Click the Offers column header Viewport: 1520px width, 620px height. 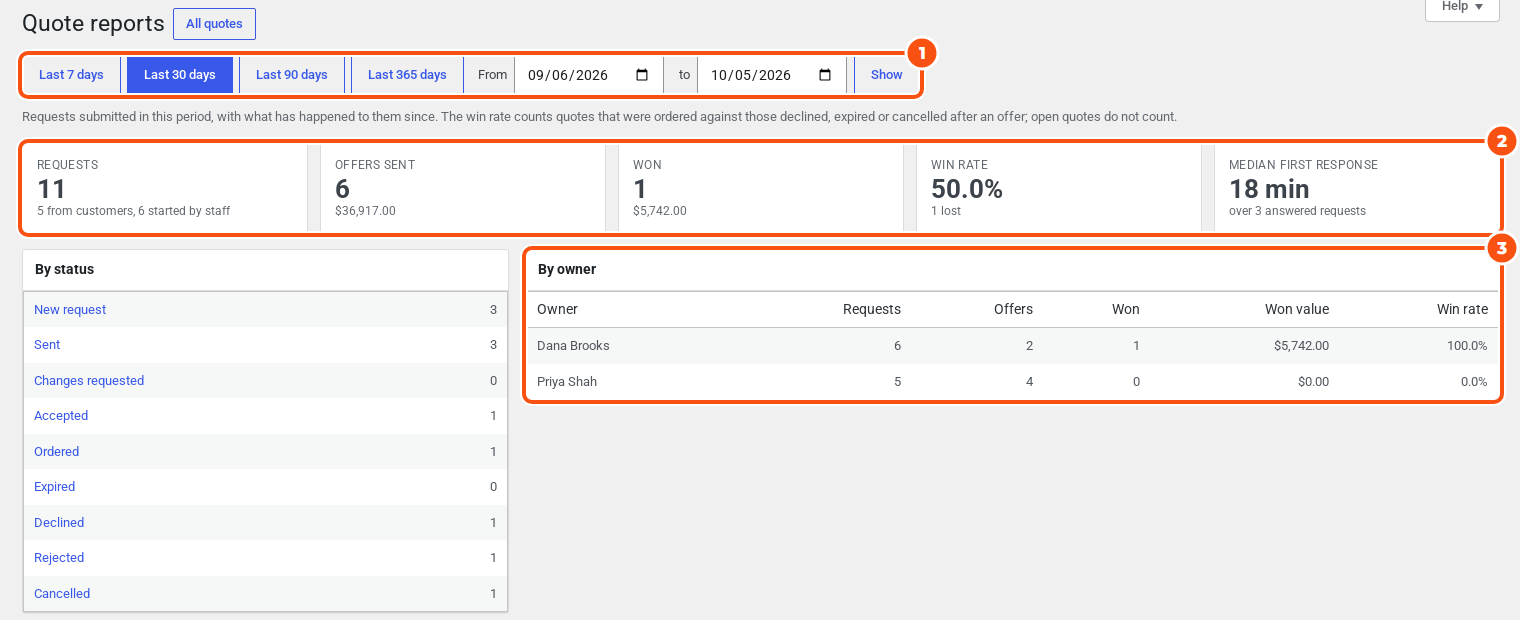tap(1013, 309)
